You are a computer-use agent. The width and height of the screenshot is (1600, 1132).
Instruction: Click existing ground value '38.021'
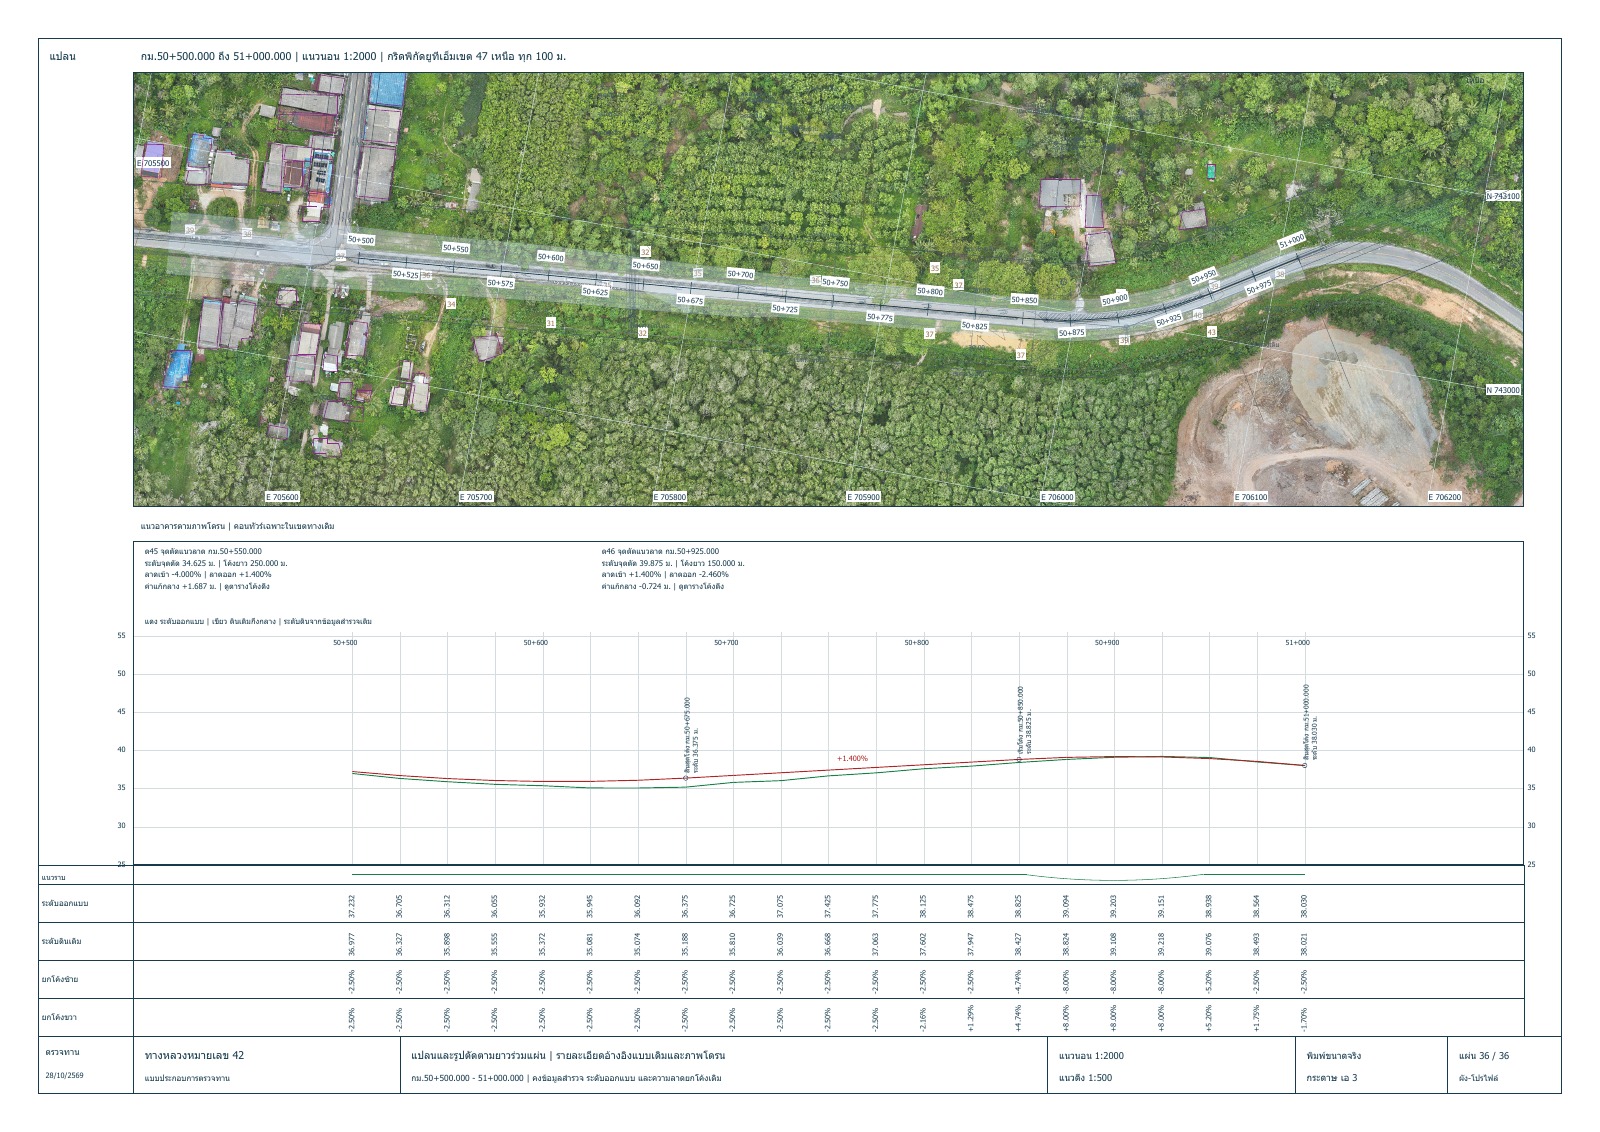(1304, 945)
